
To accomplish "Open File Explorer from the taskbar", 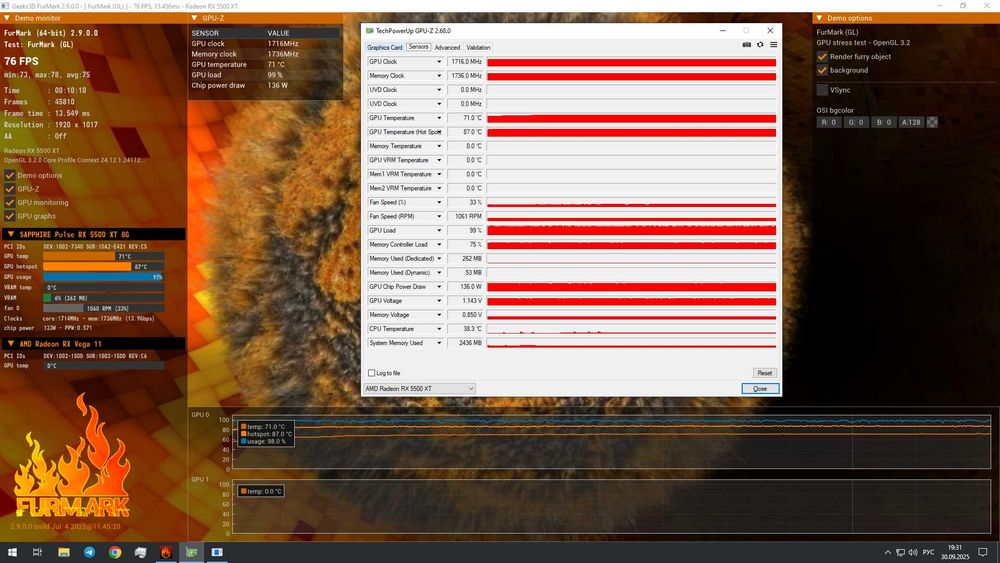I will [64, 552].
